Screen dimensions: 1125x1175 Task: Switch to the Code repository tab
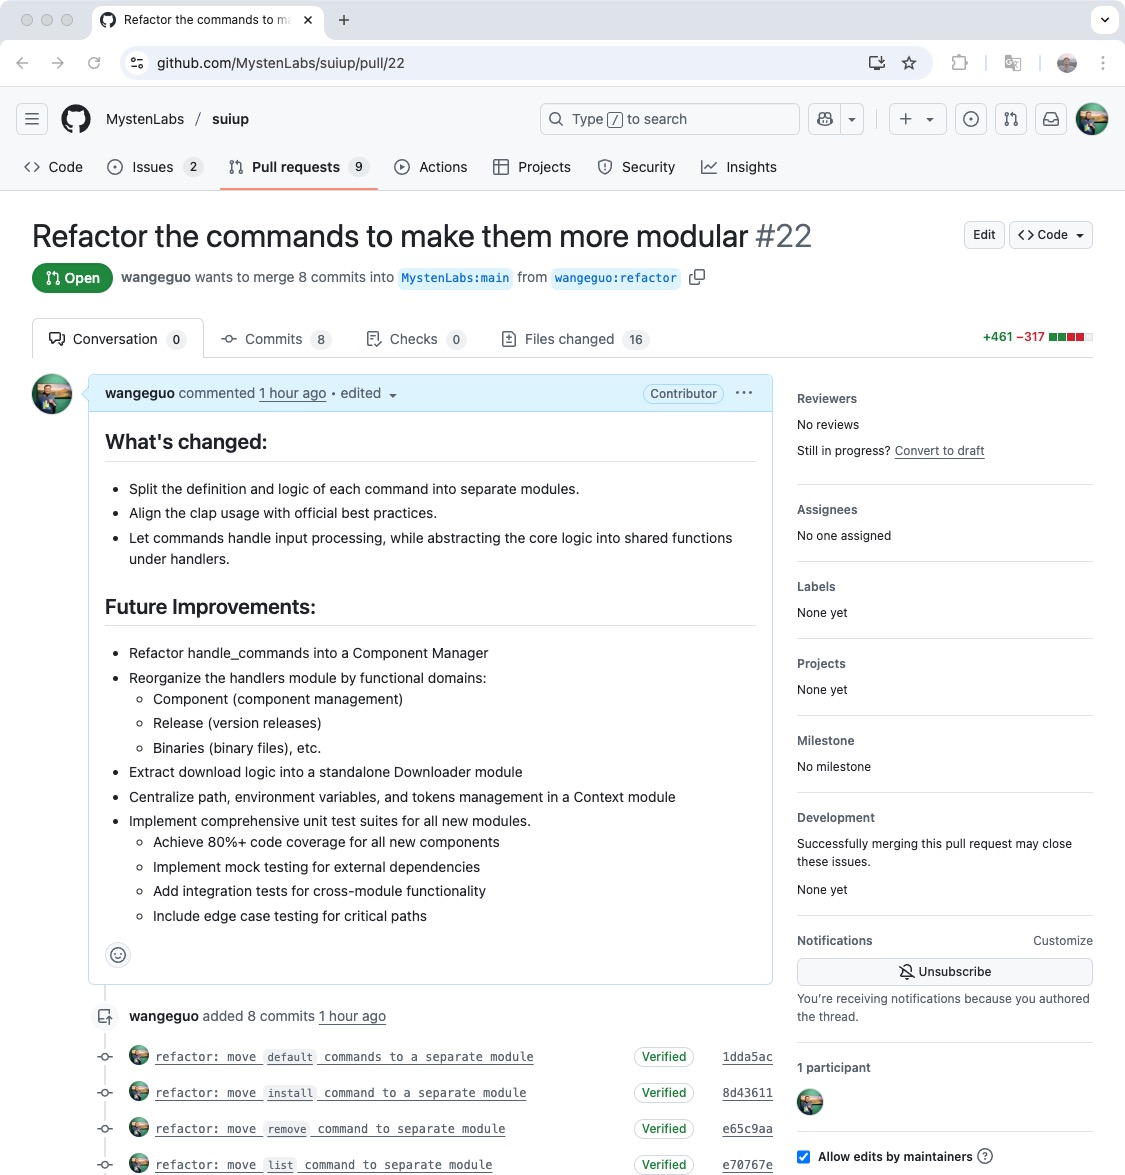pyautogui.click(x=53, y=167)
